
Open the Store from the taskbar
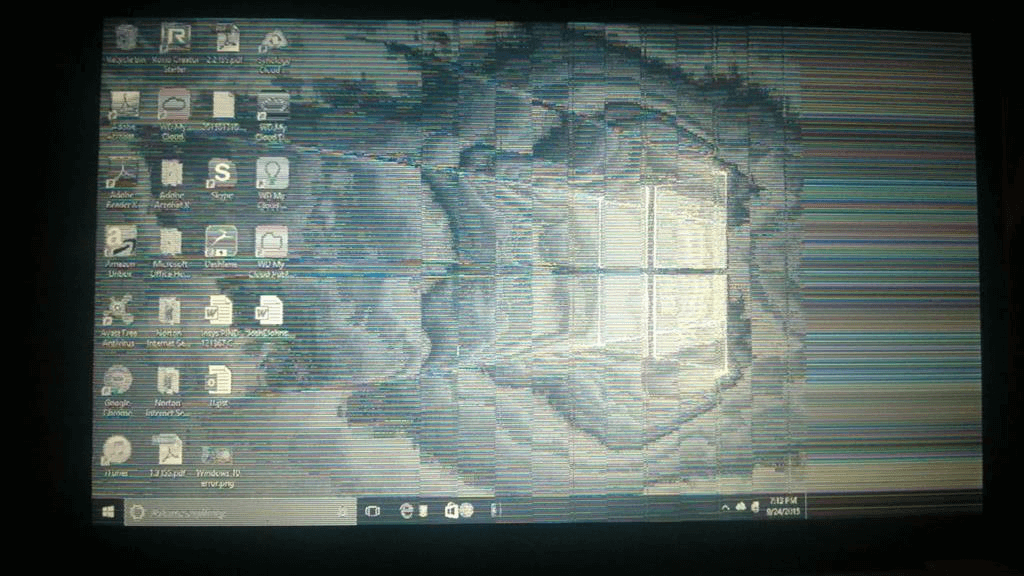451,510
